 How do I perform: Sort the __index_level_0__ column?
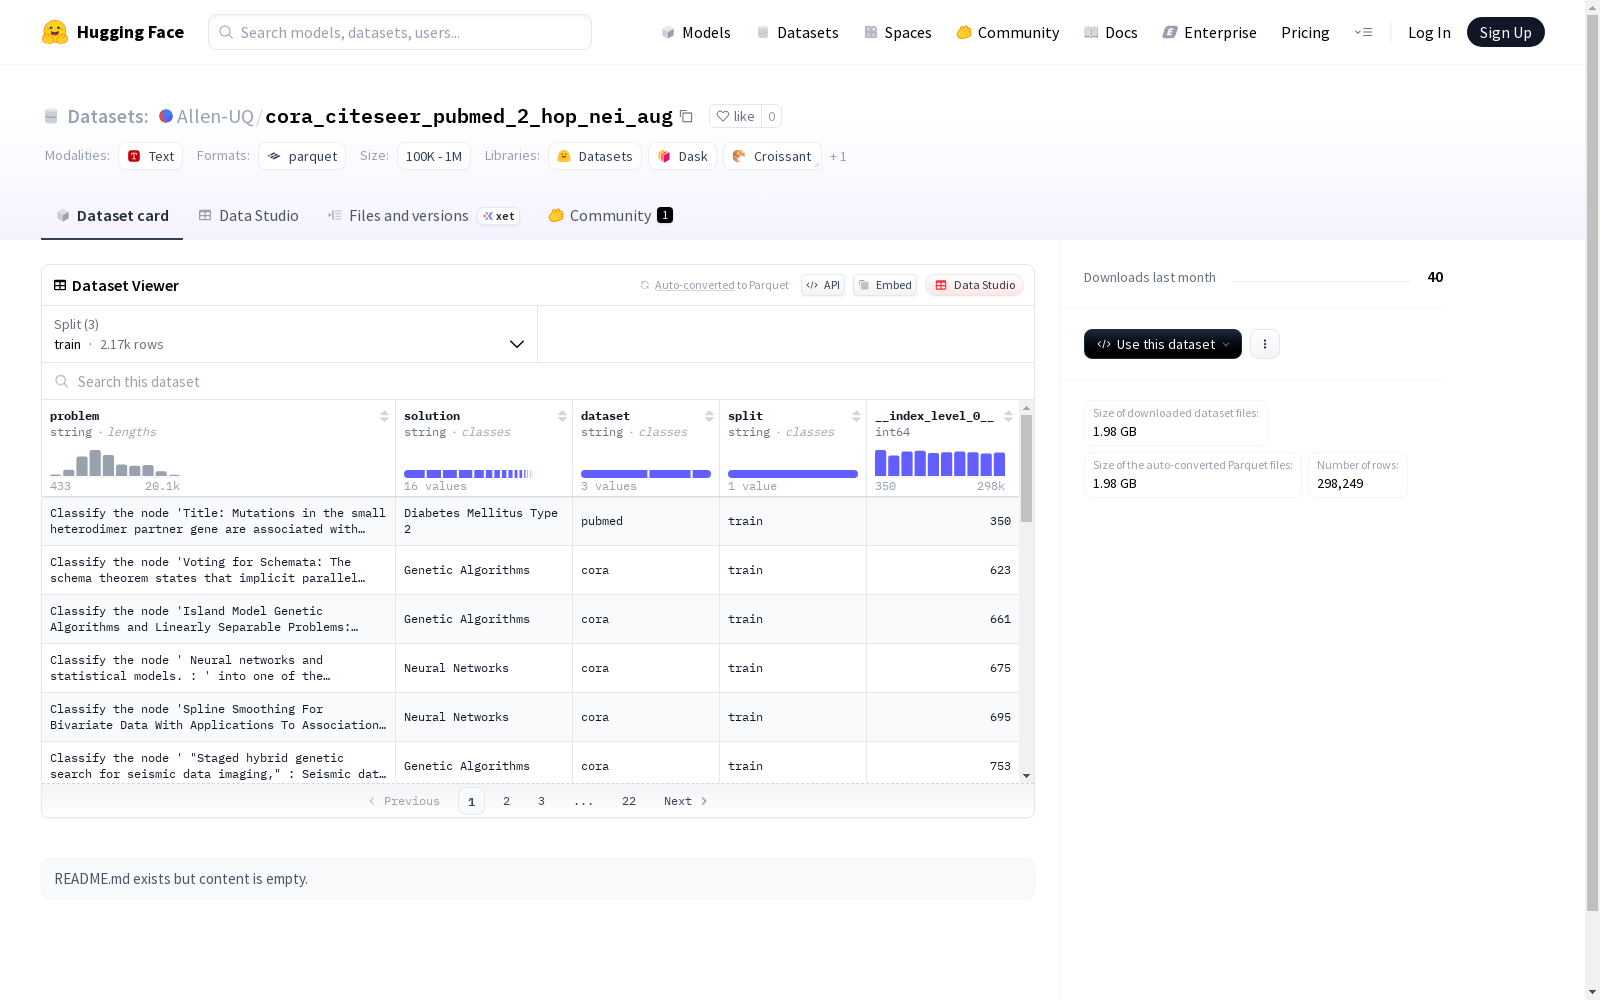[1008, 416]
